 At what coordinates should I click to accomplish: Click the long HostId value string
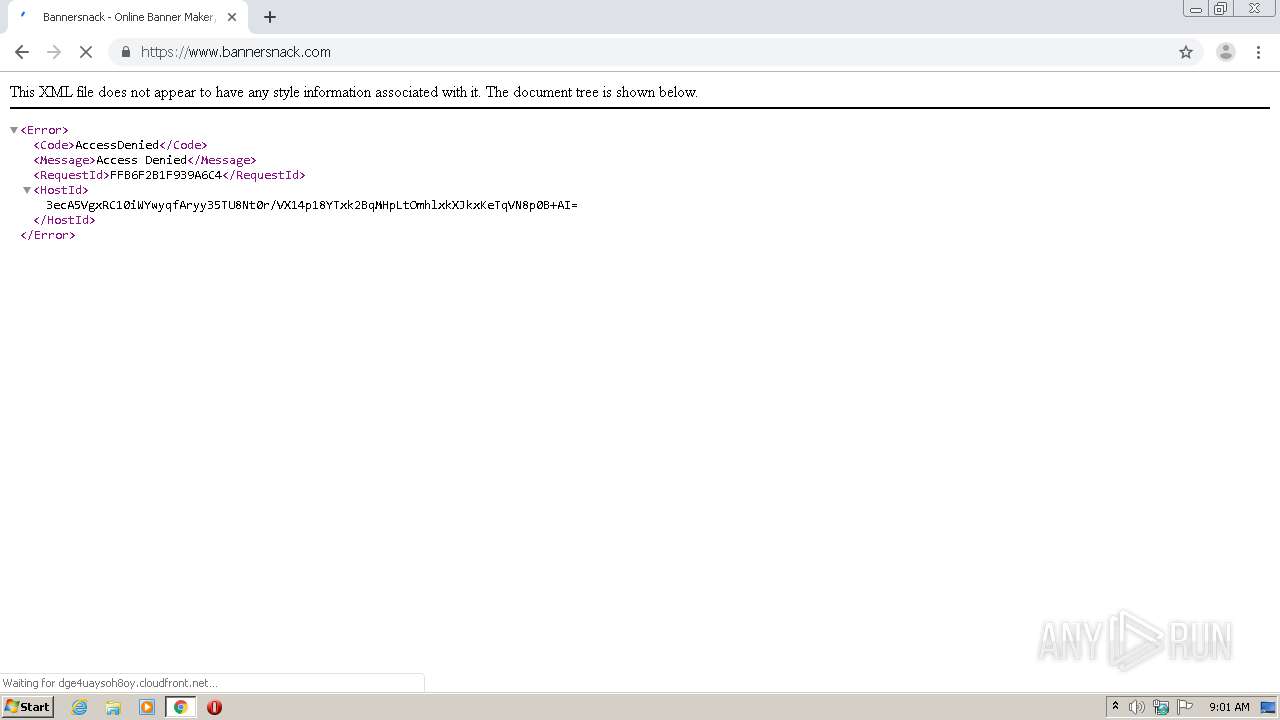point(312,205)
